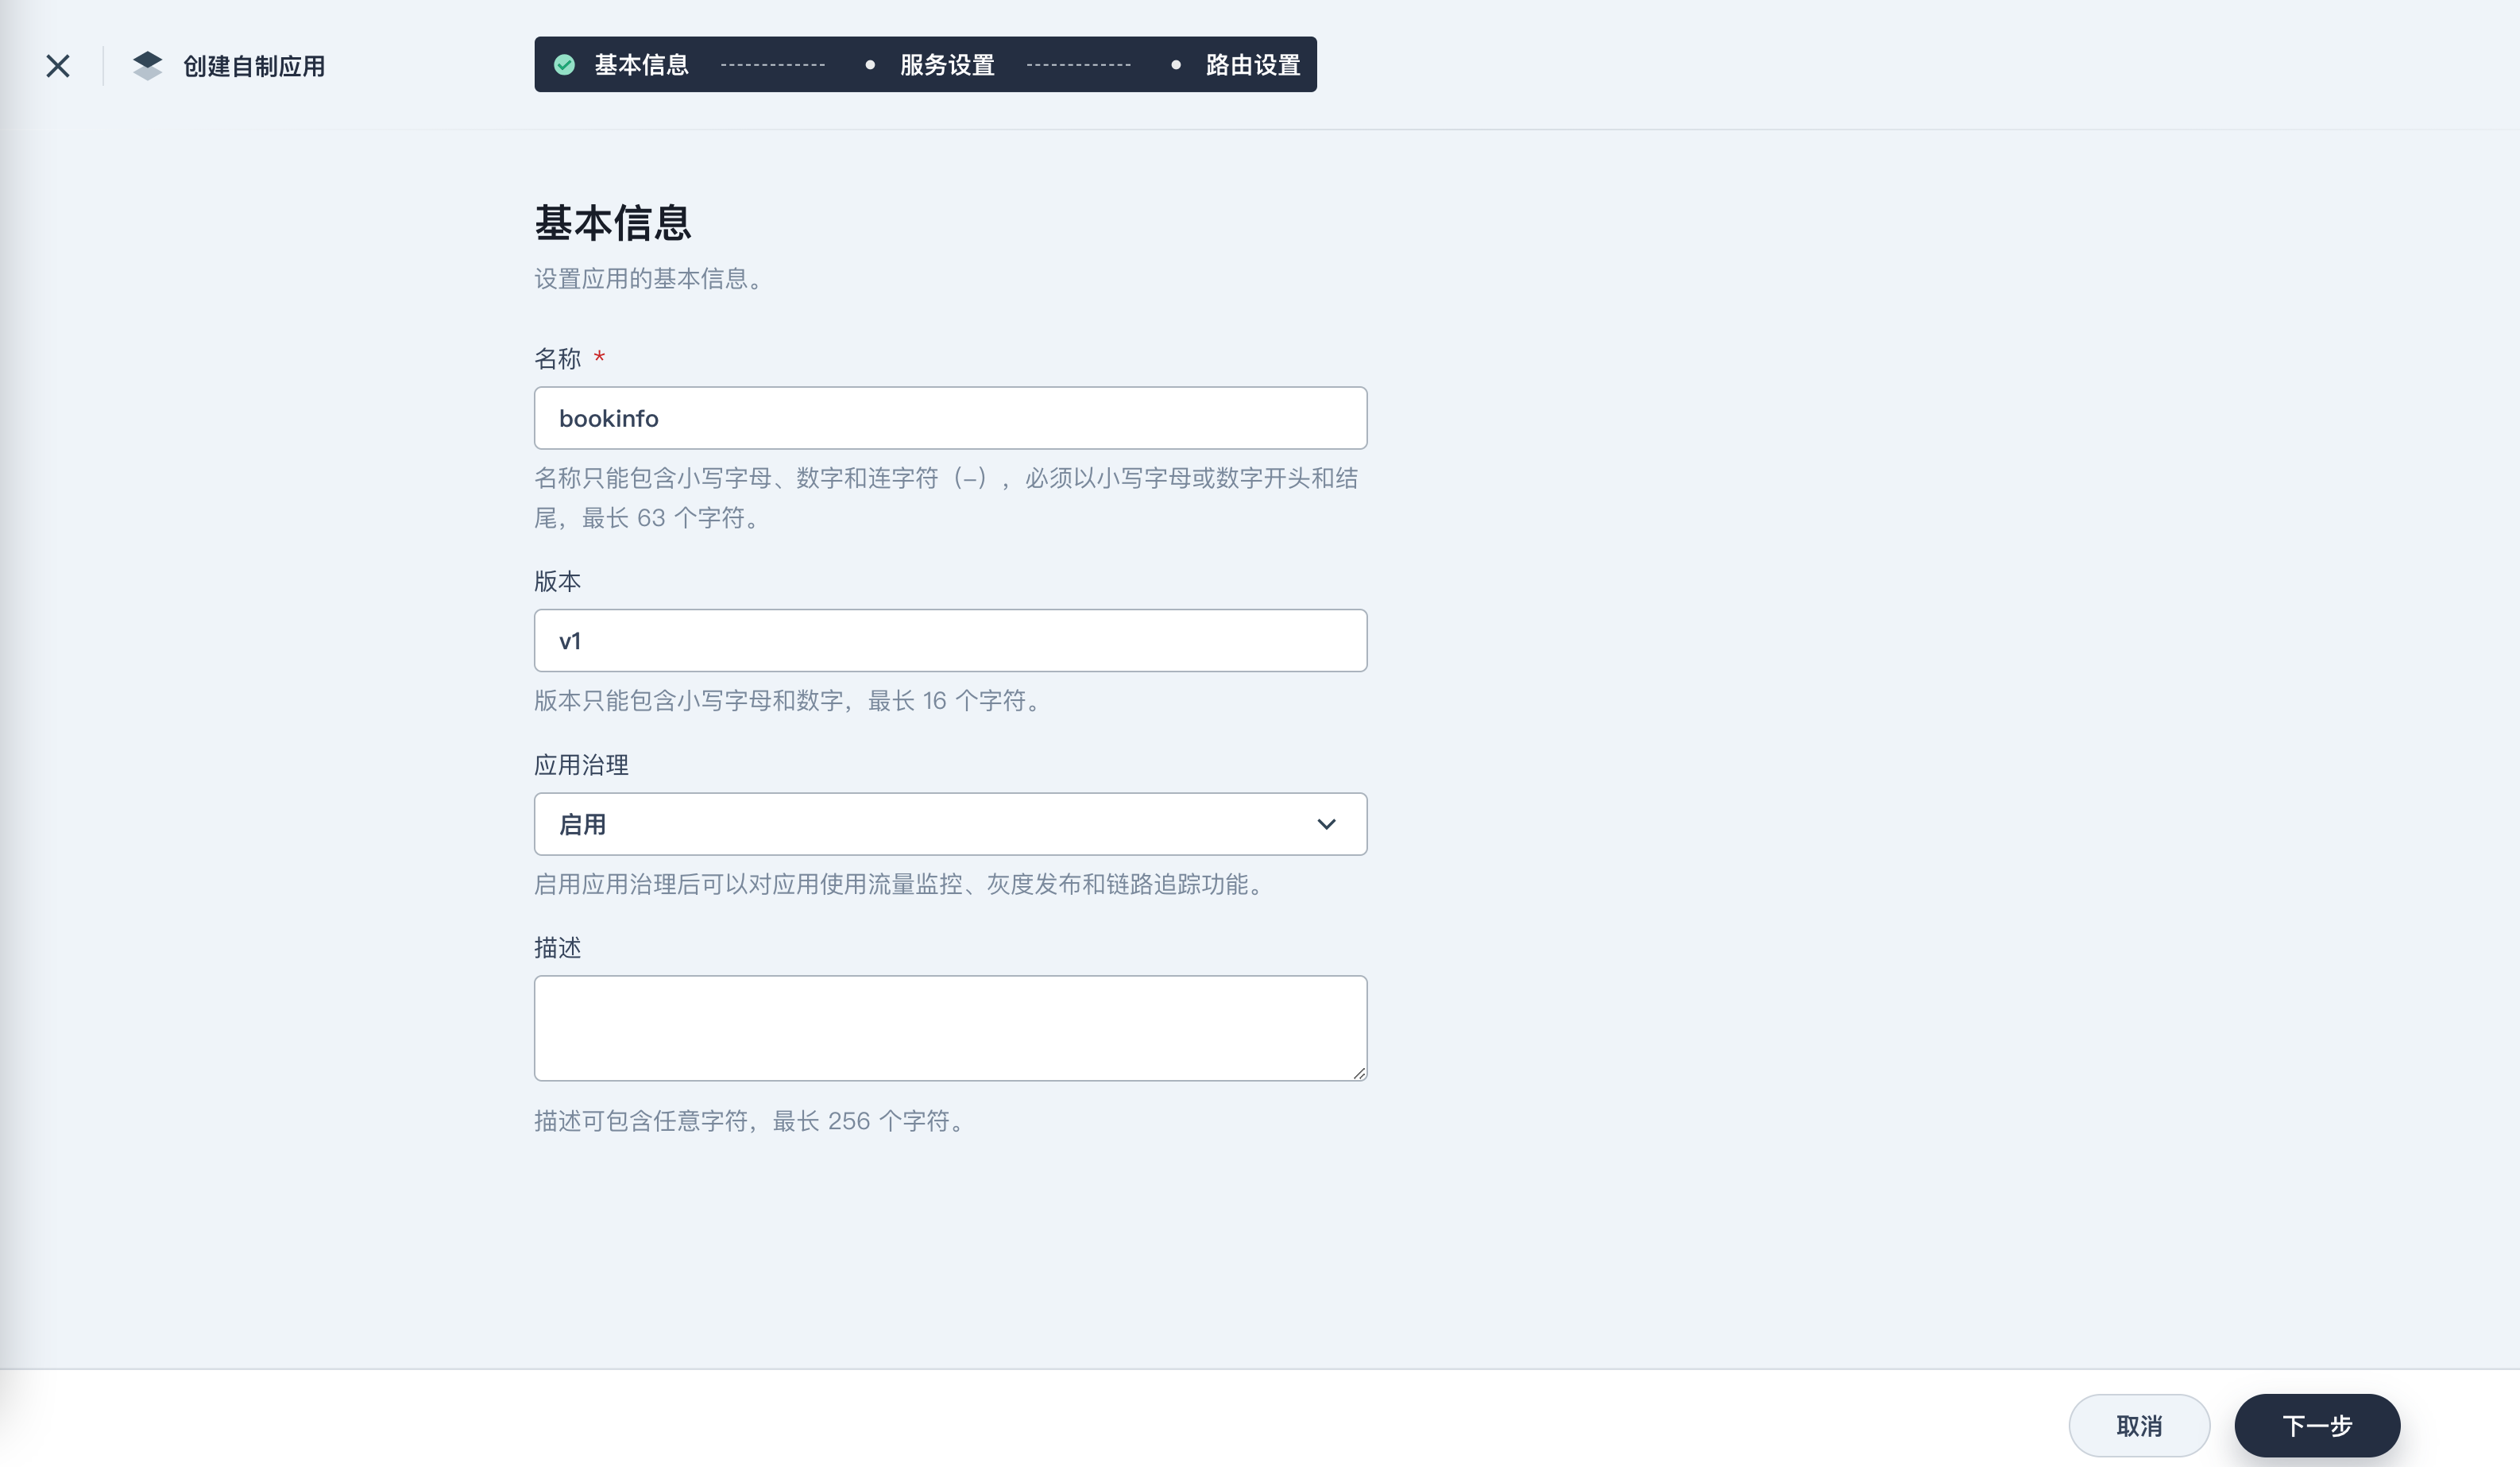Open the 应用治理 dropdown showing 启用
2520x1467 pixels.
pos(950,824)
